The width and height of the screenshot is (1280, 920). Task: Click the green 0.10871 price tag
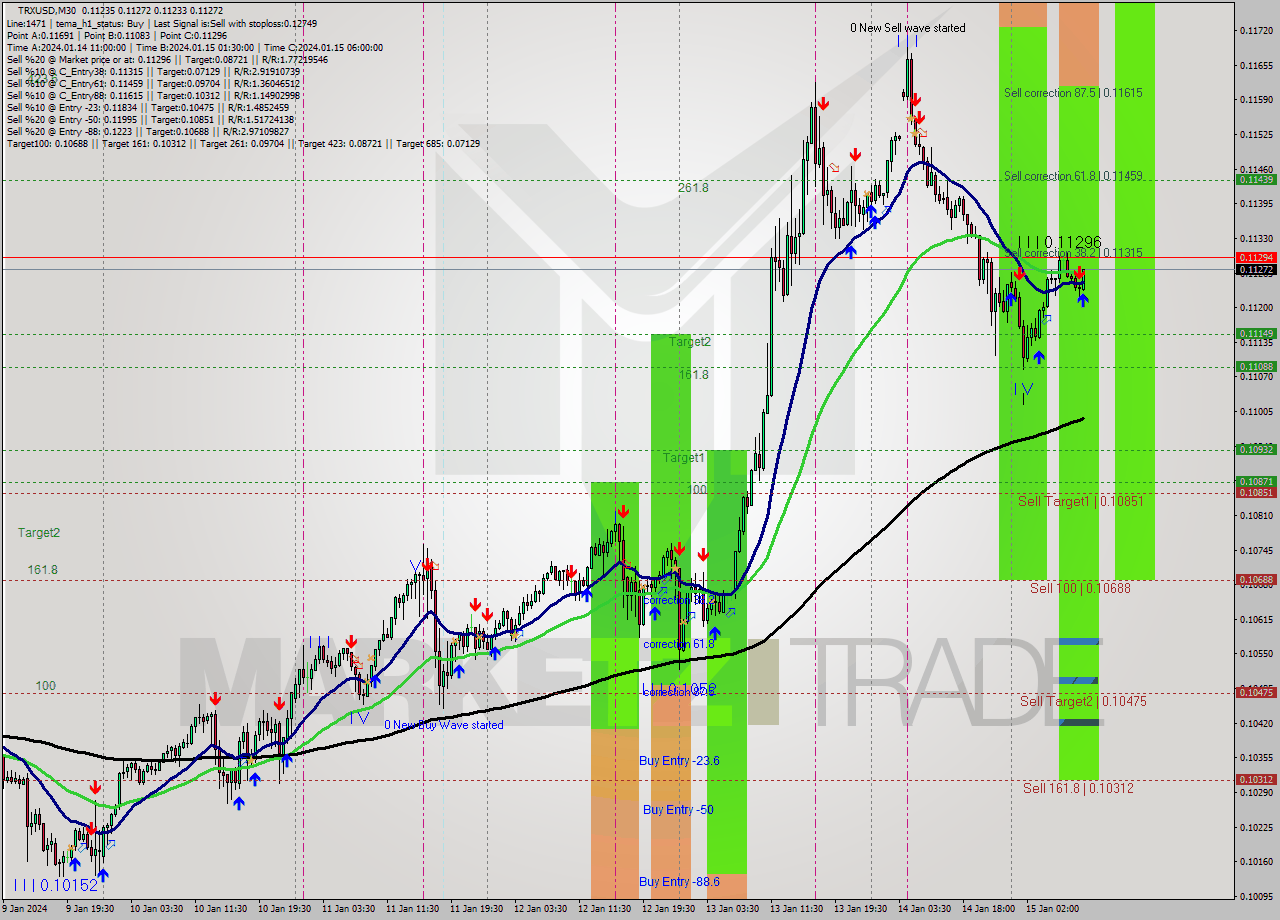pyautogui.click(x=1256, y=482)
